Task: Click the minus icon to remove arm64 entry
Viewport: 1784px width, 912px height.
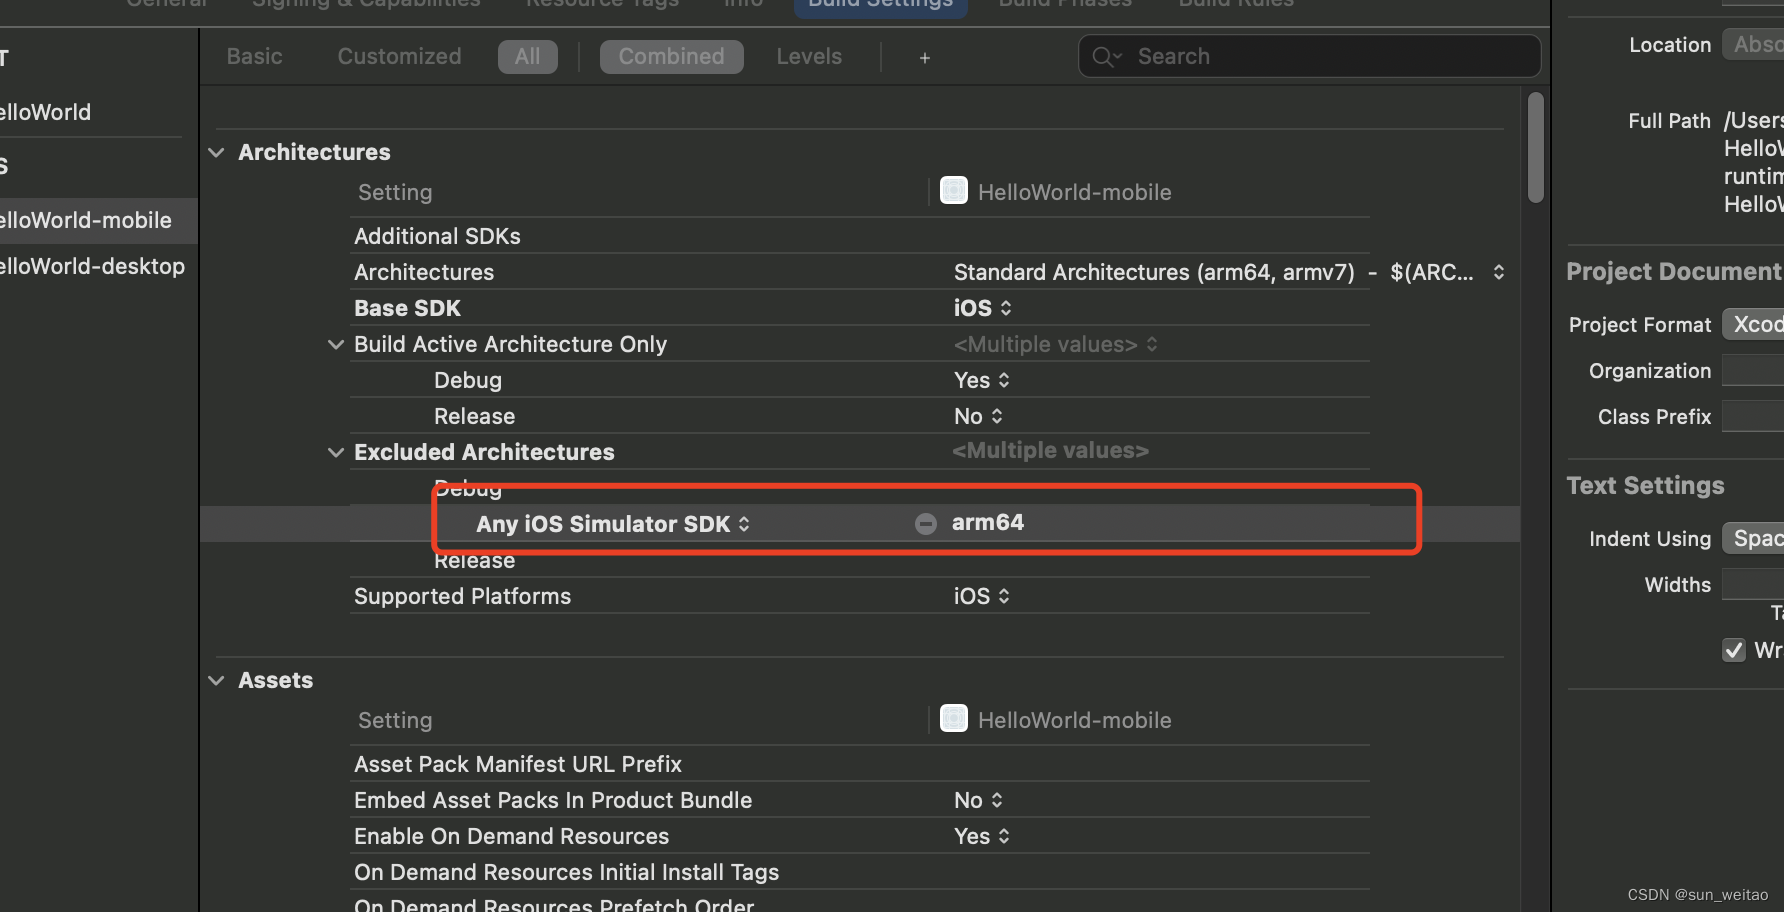Action: point(925,522)
